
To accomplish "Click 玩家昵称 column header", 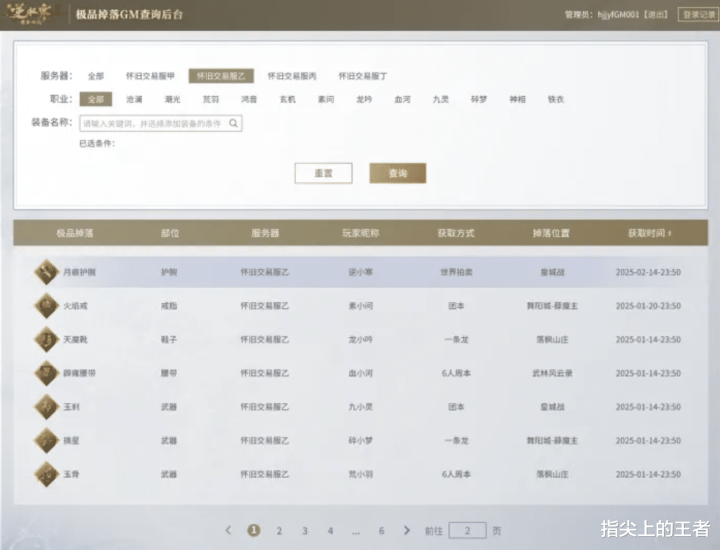I will click(360, 233).
